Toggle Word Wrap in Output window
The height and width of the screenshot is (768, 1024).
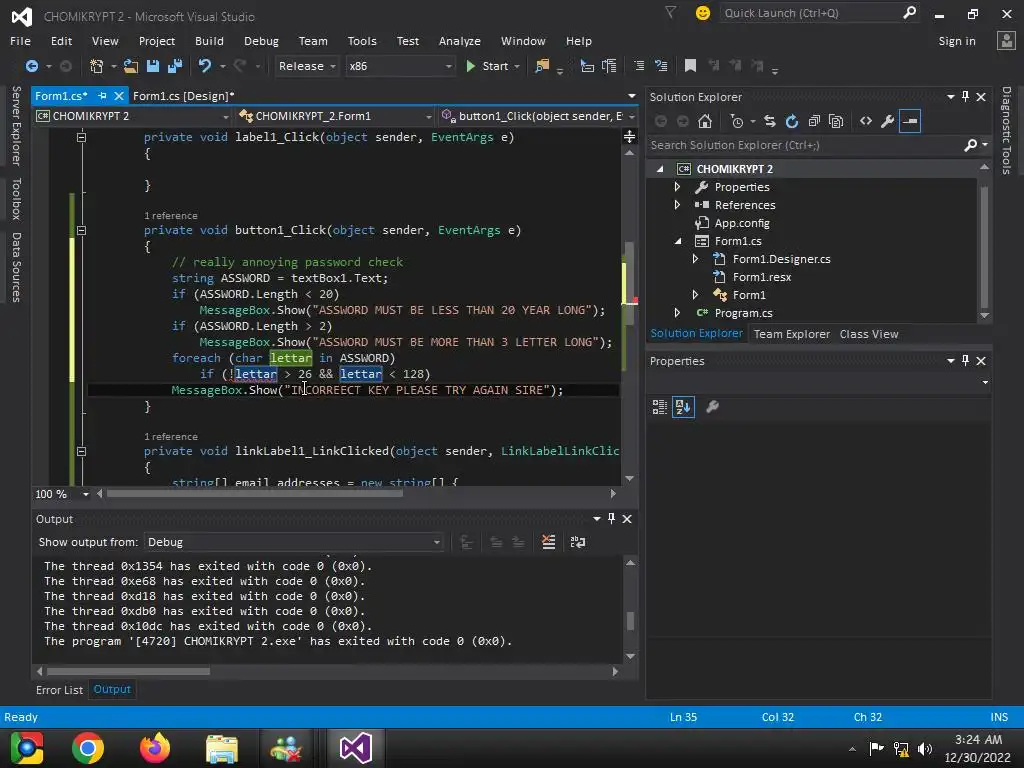point(578,542)
